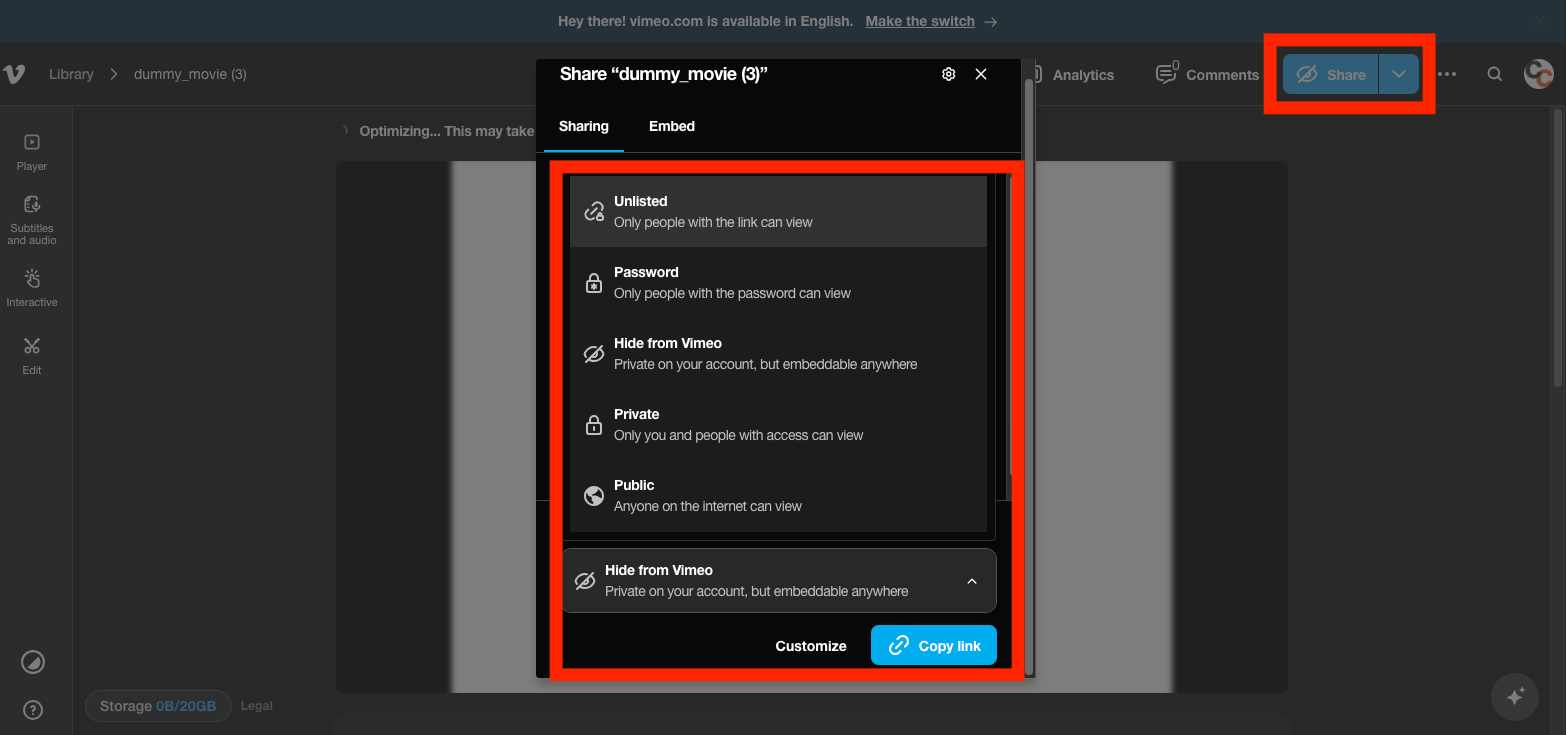Open the search magnifier icon
The height and width of the screenshot is (735, 1566).
[1494, 74]
